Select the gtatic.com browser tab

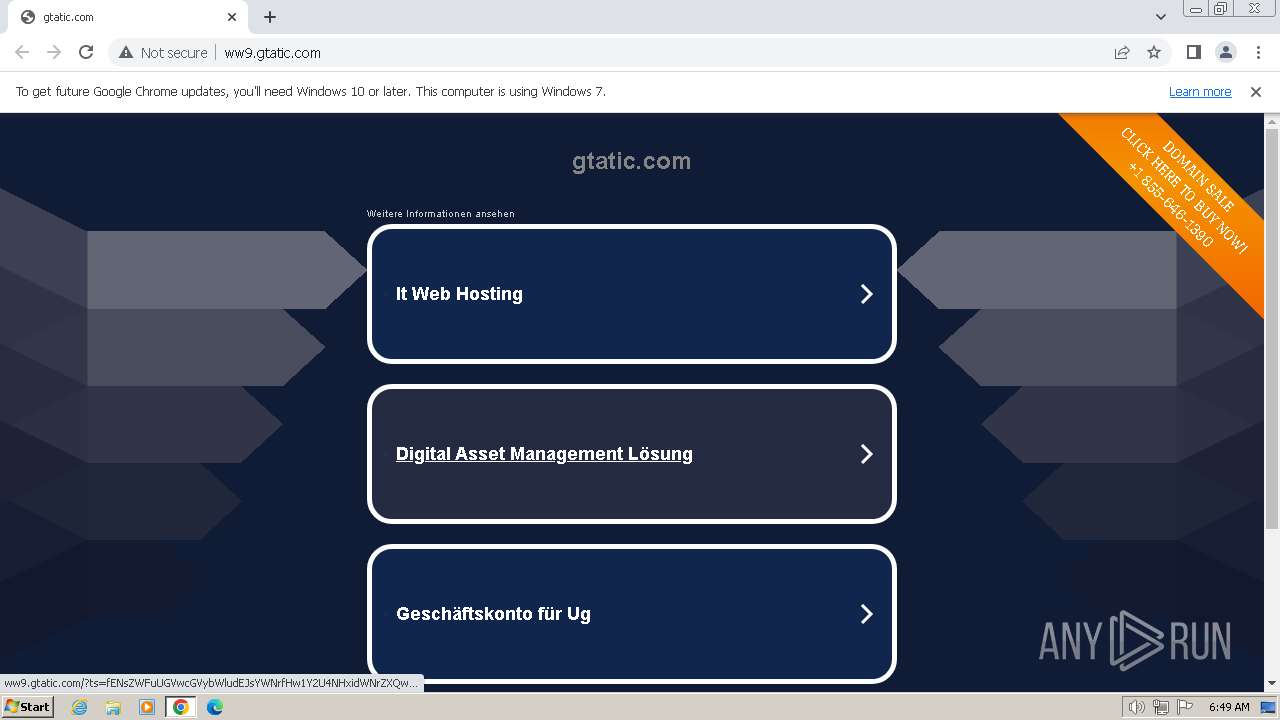[x=126, y=17]
